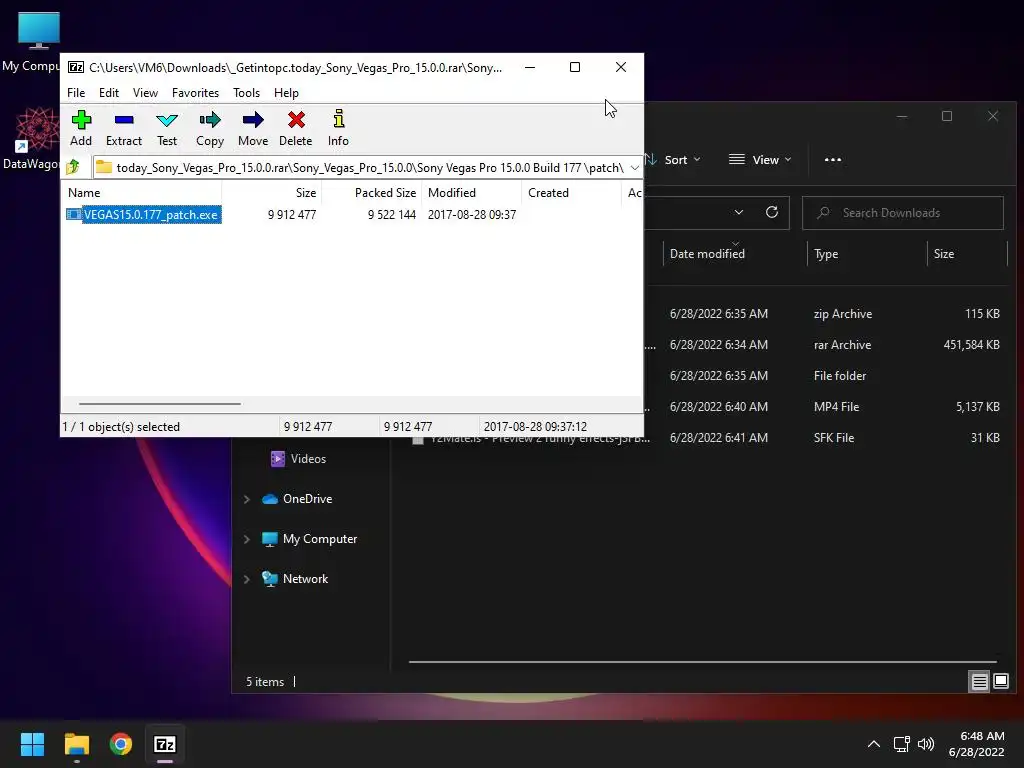Expand the 7-Zip address path dropdown

click(x=634, y=168)
